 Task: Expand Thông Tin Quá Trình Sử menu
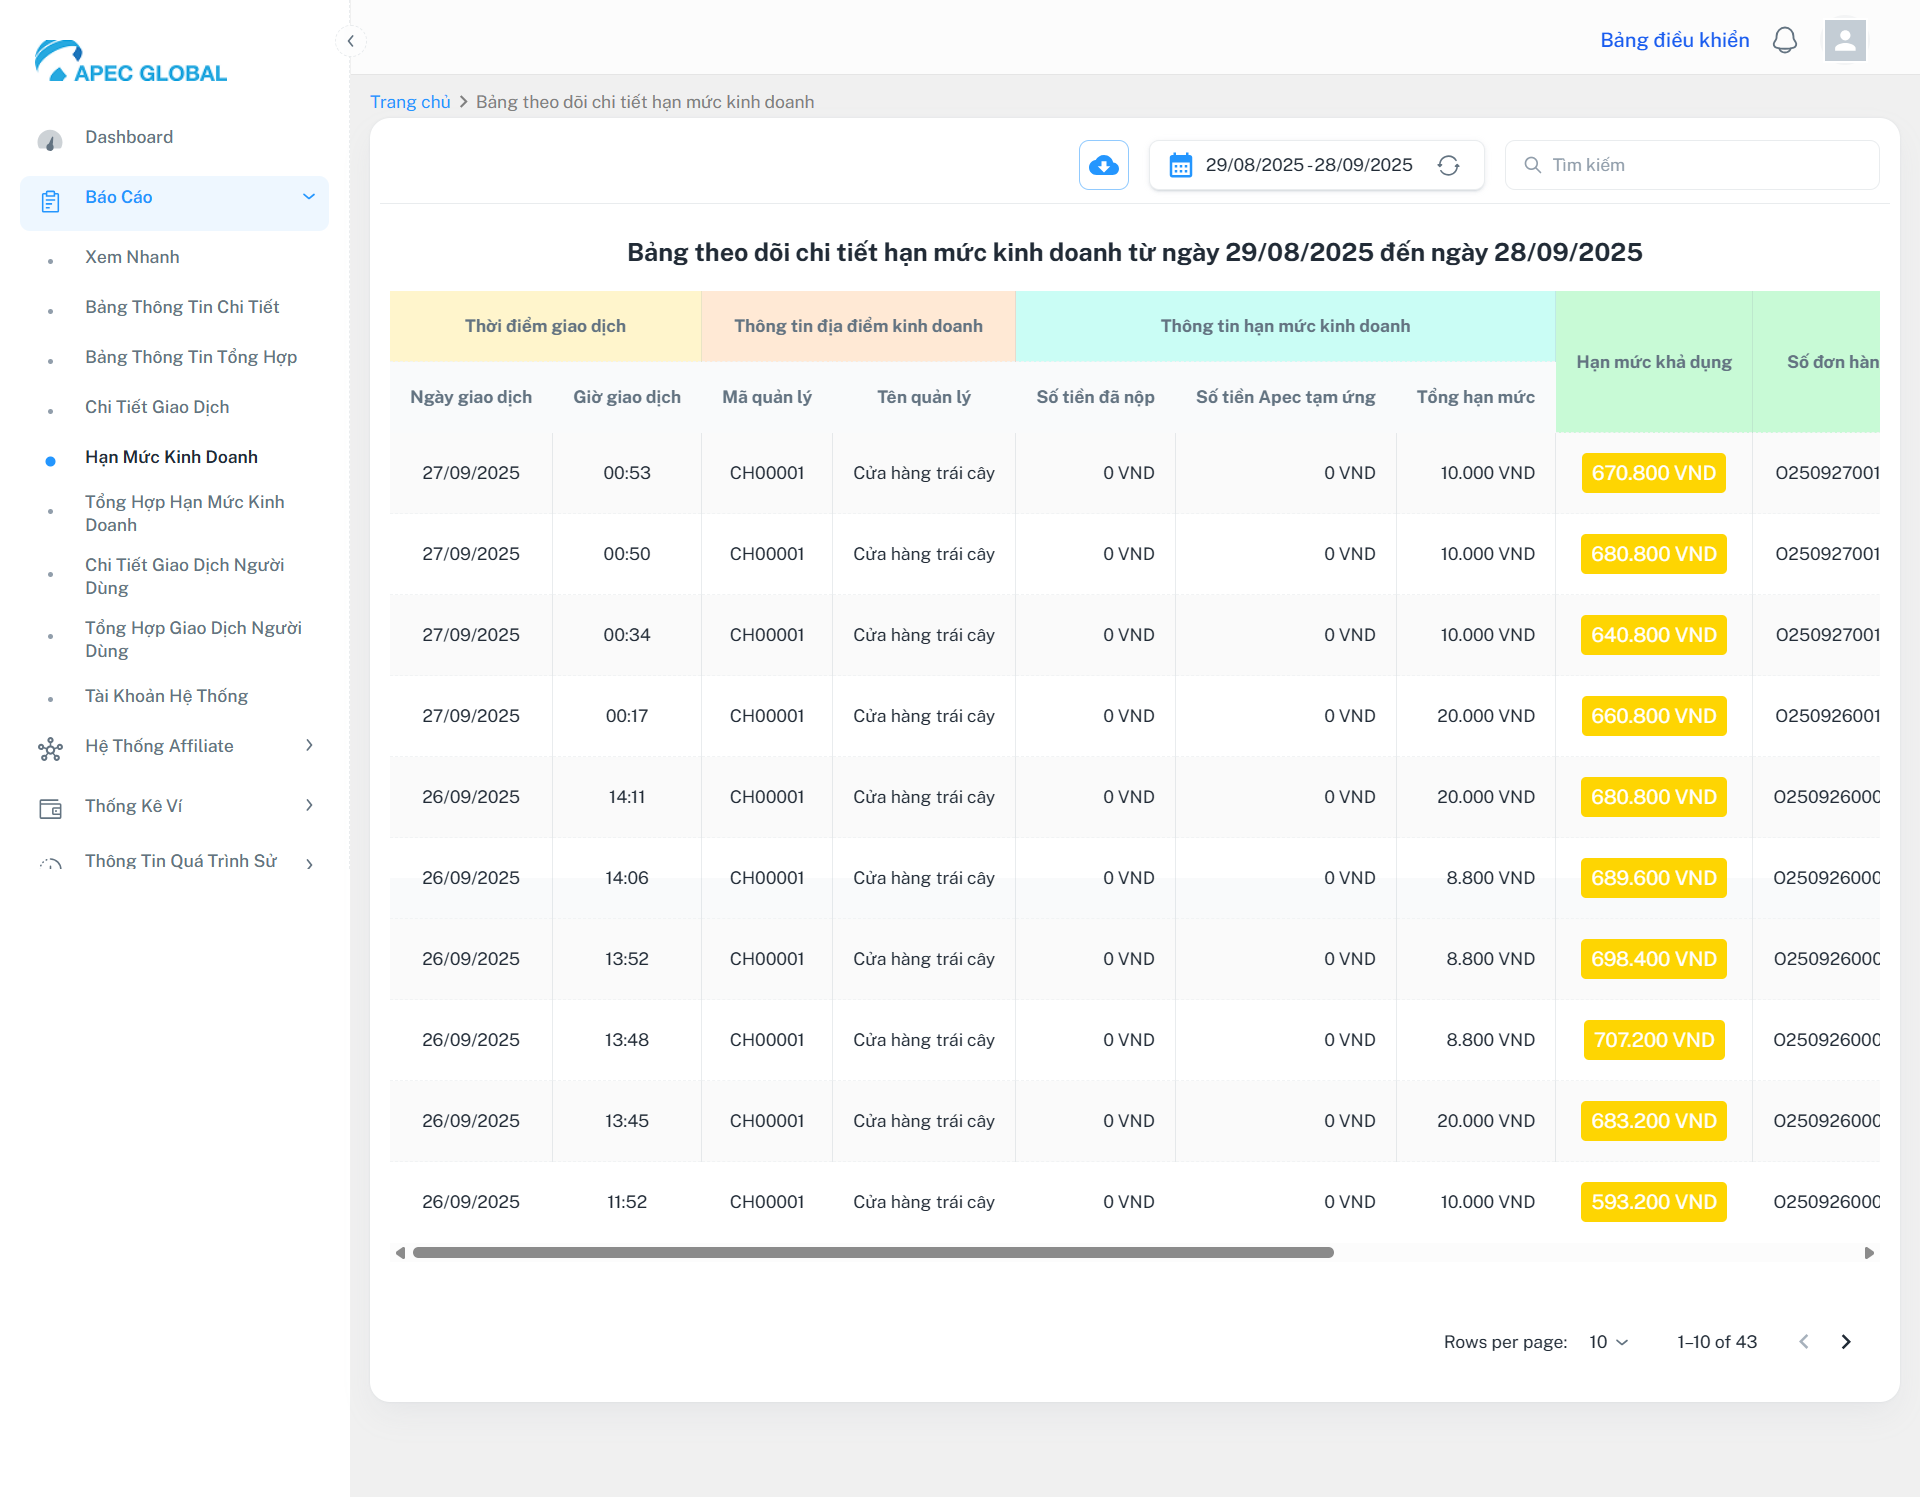pos(309,864)
